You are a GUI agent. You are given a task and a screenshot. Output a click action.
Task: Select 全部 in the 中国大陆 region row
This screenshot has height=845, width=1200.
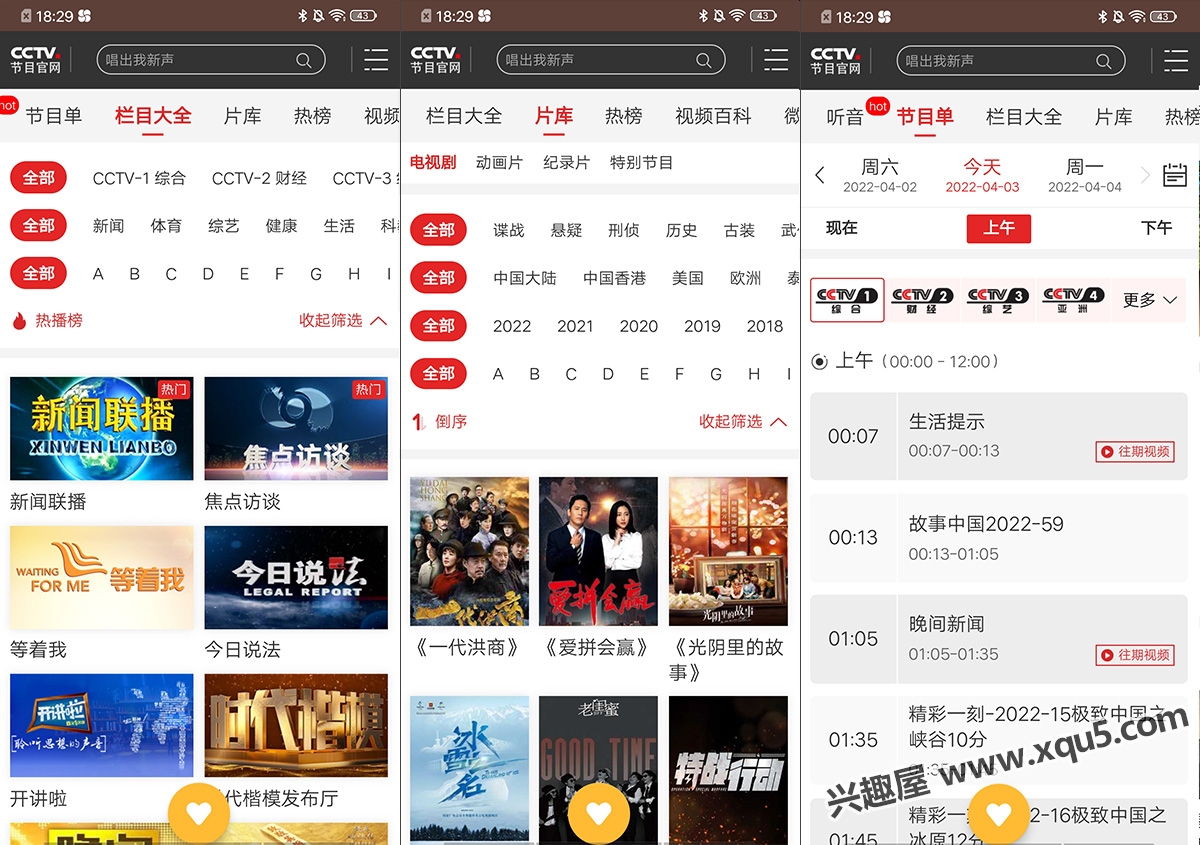pos(439,278)
